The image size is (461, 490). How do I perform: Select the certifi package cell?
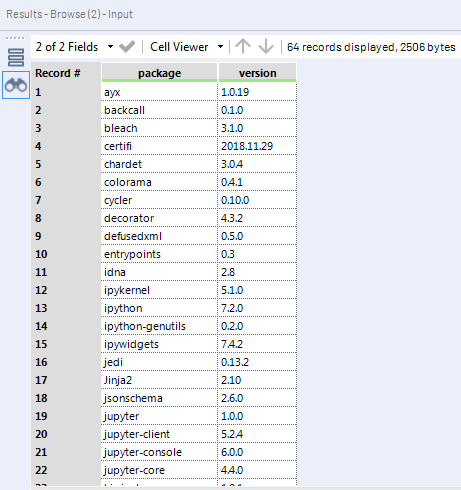(159, 146)
